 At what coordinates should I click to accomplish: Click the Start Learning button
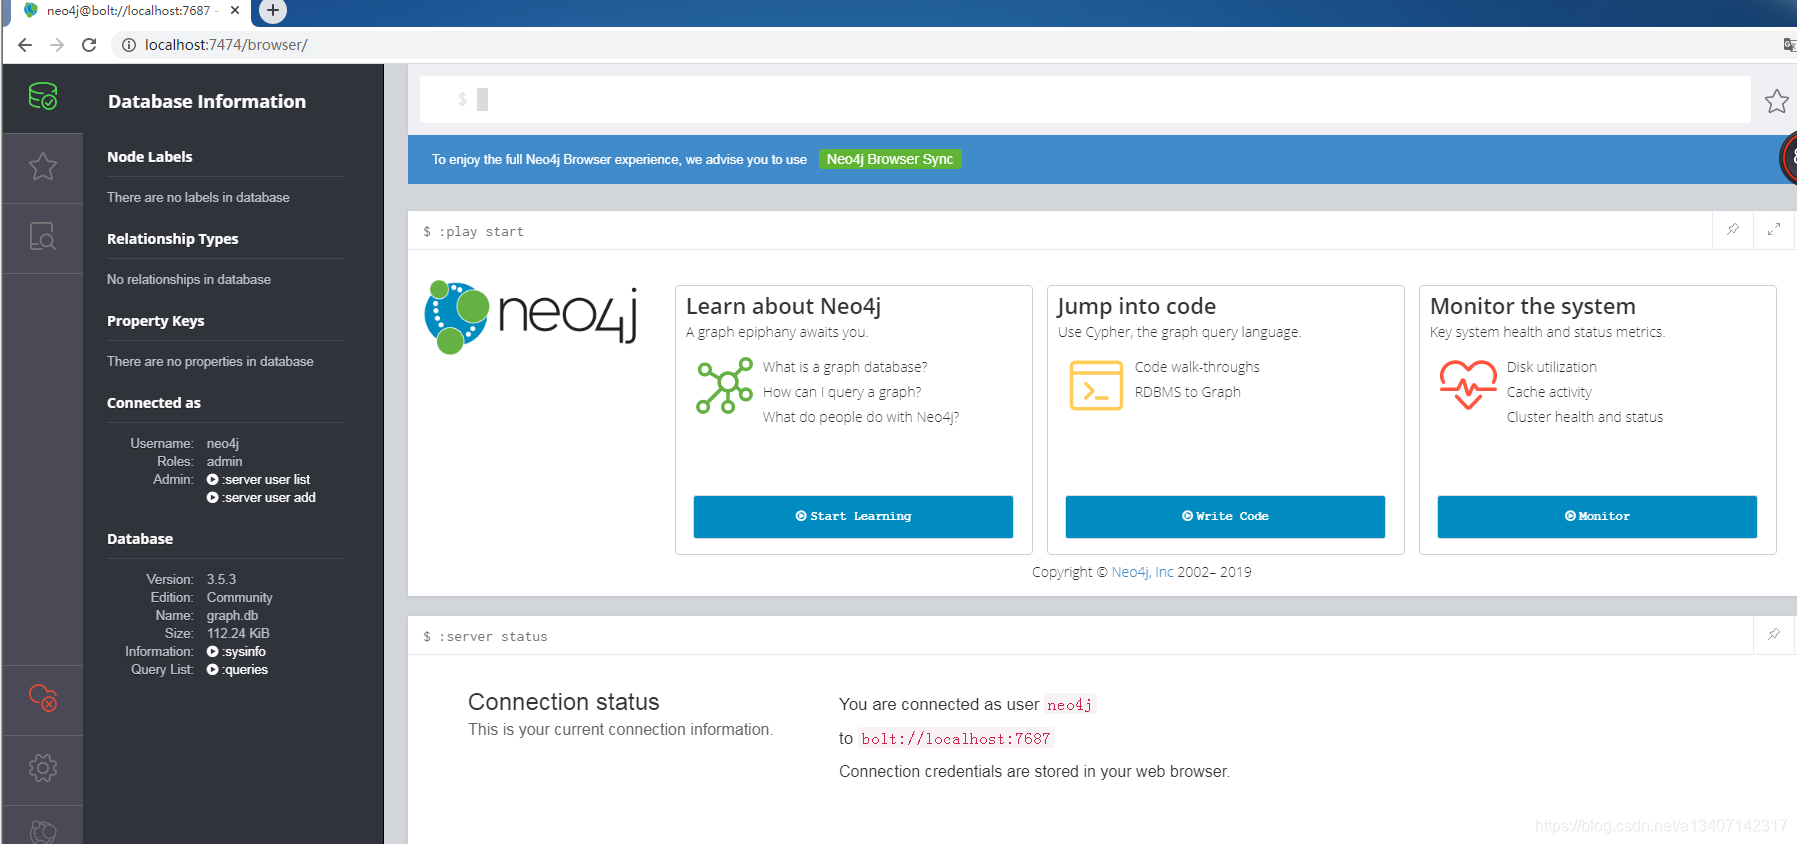[853, 517]
